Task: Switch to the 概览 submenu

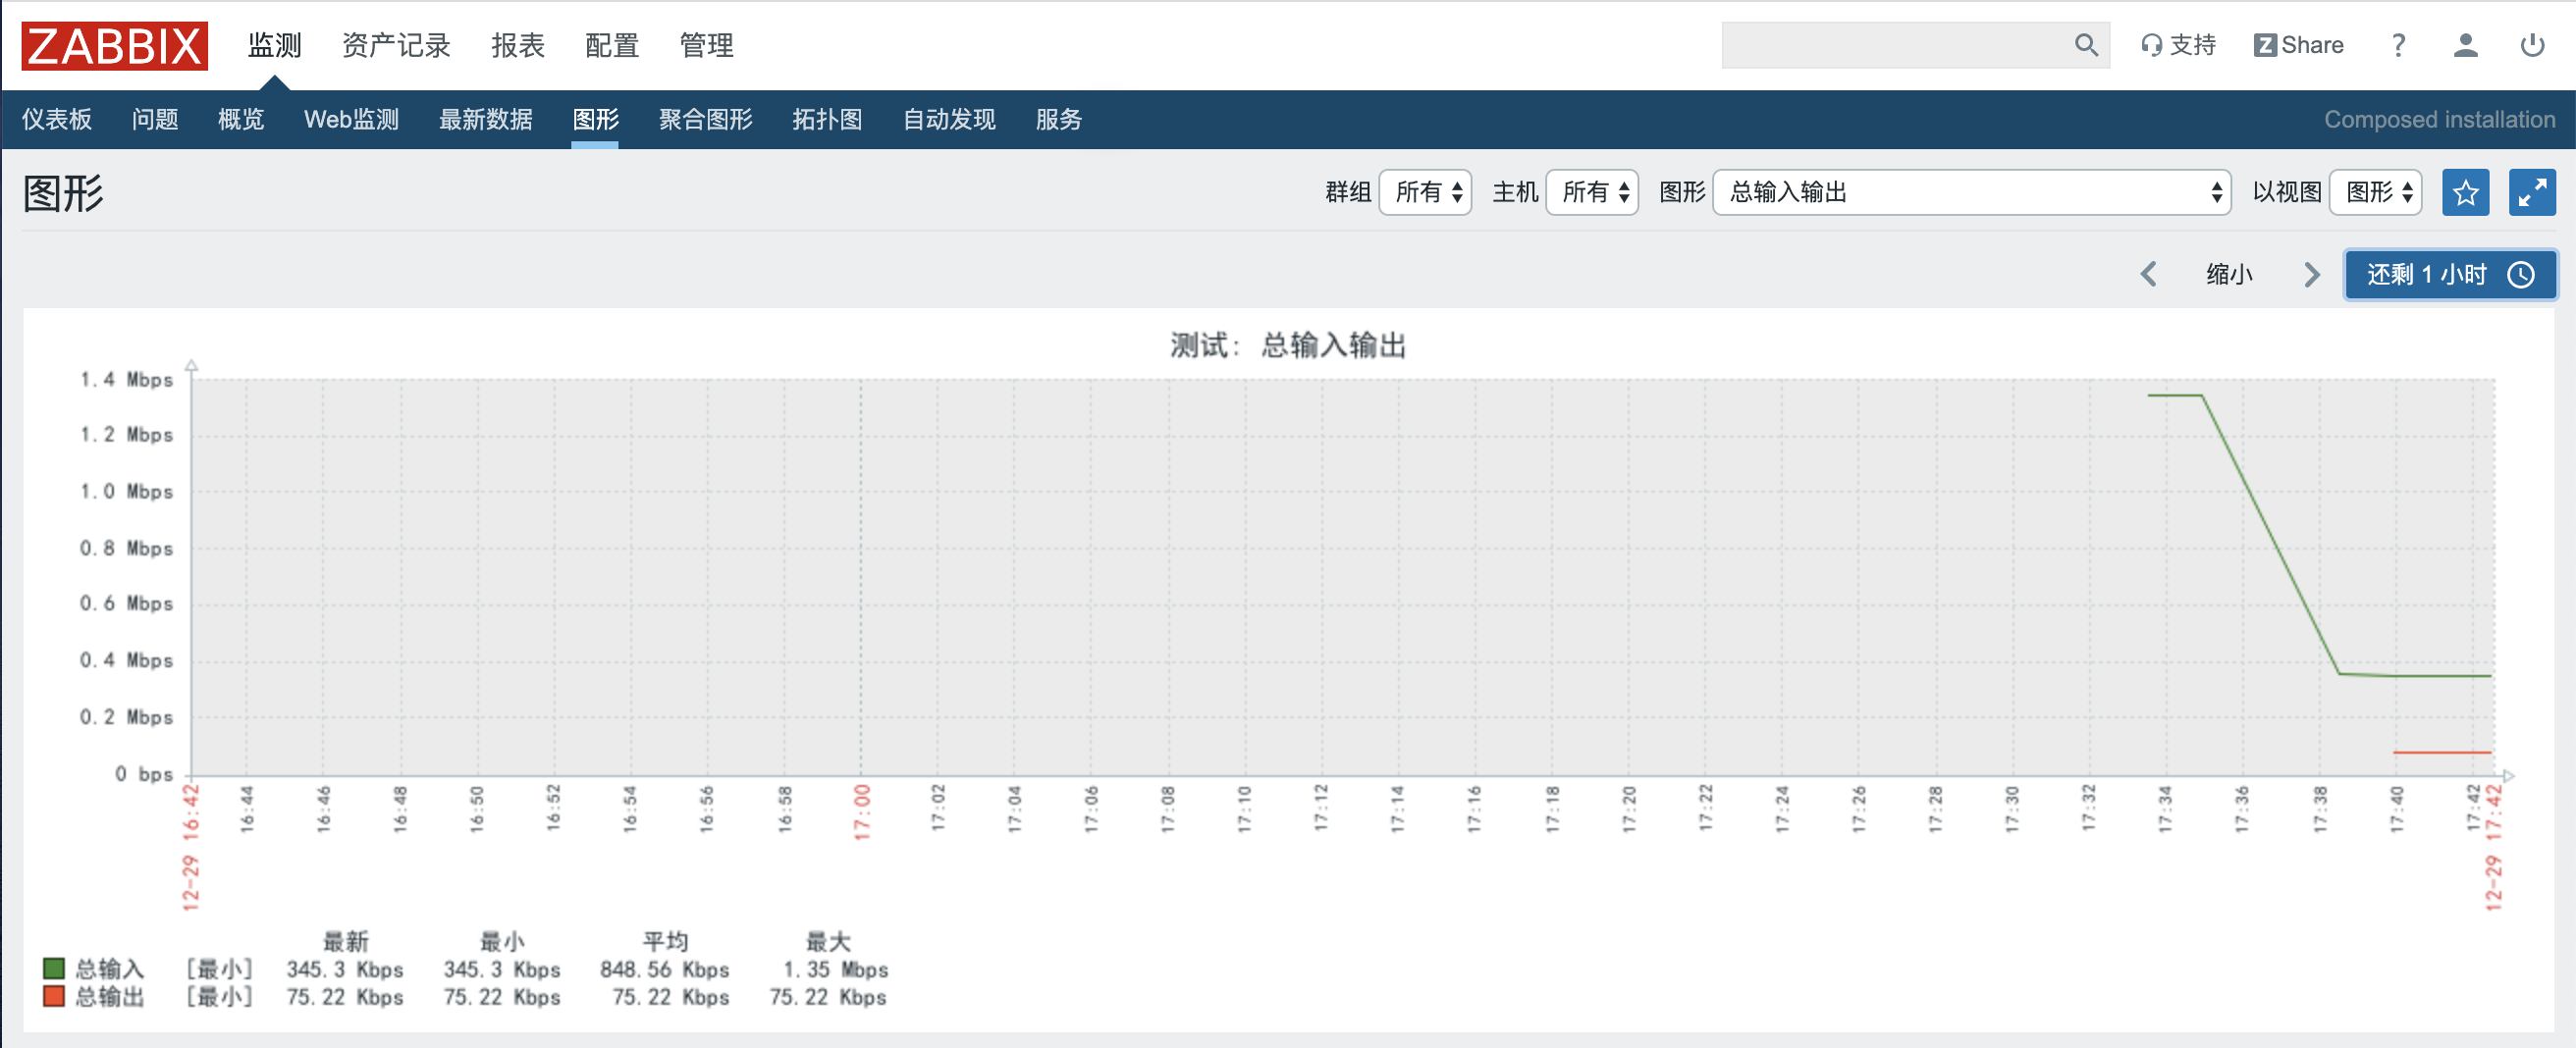Action: point(241,119)
